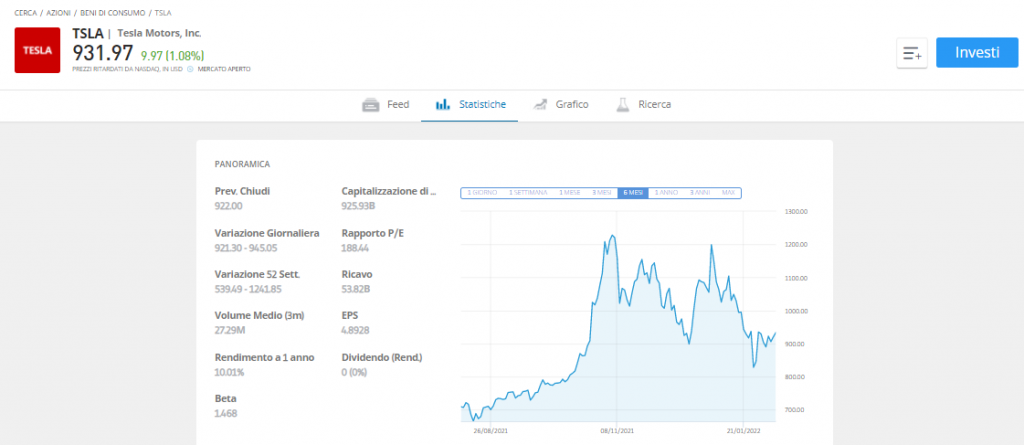Click the 26/08/2021 chart date label
Image resolution: width=1024 pixels, height=445 pixels.
[x=490, y=431]
